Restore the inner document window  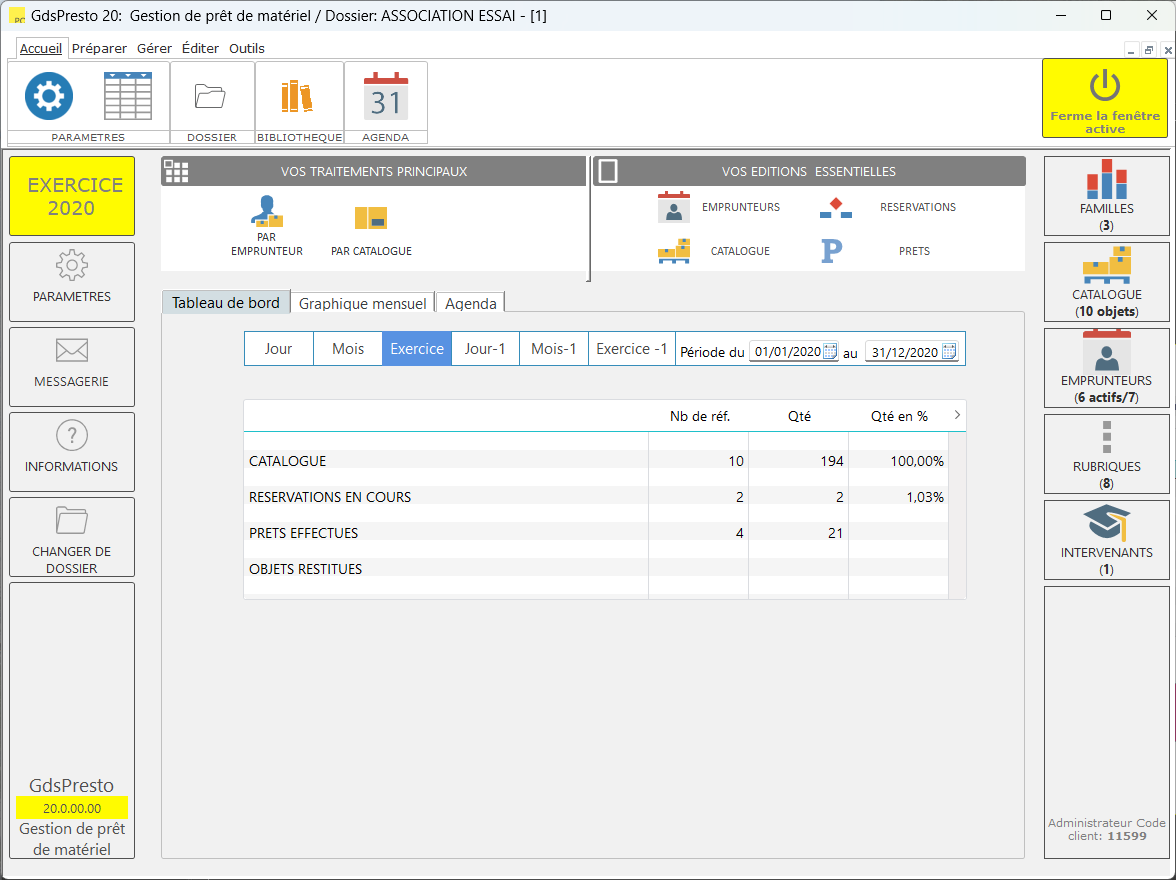(x=1148, y=50)
